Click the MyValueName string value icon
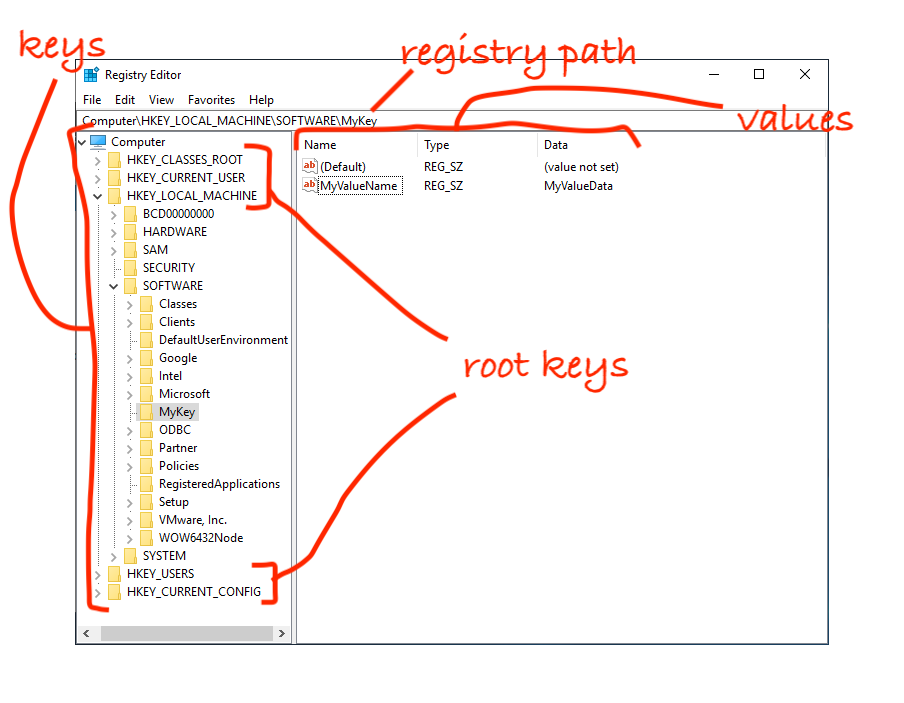This screenshot has height=703, width=904. click(x=310, y=185)
